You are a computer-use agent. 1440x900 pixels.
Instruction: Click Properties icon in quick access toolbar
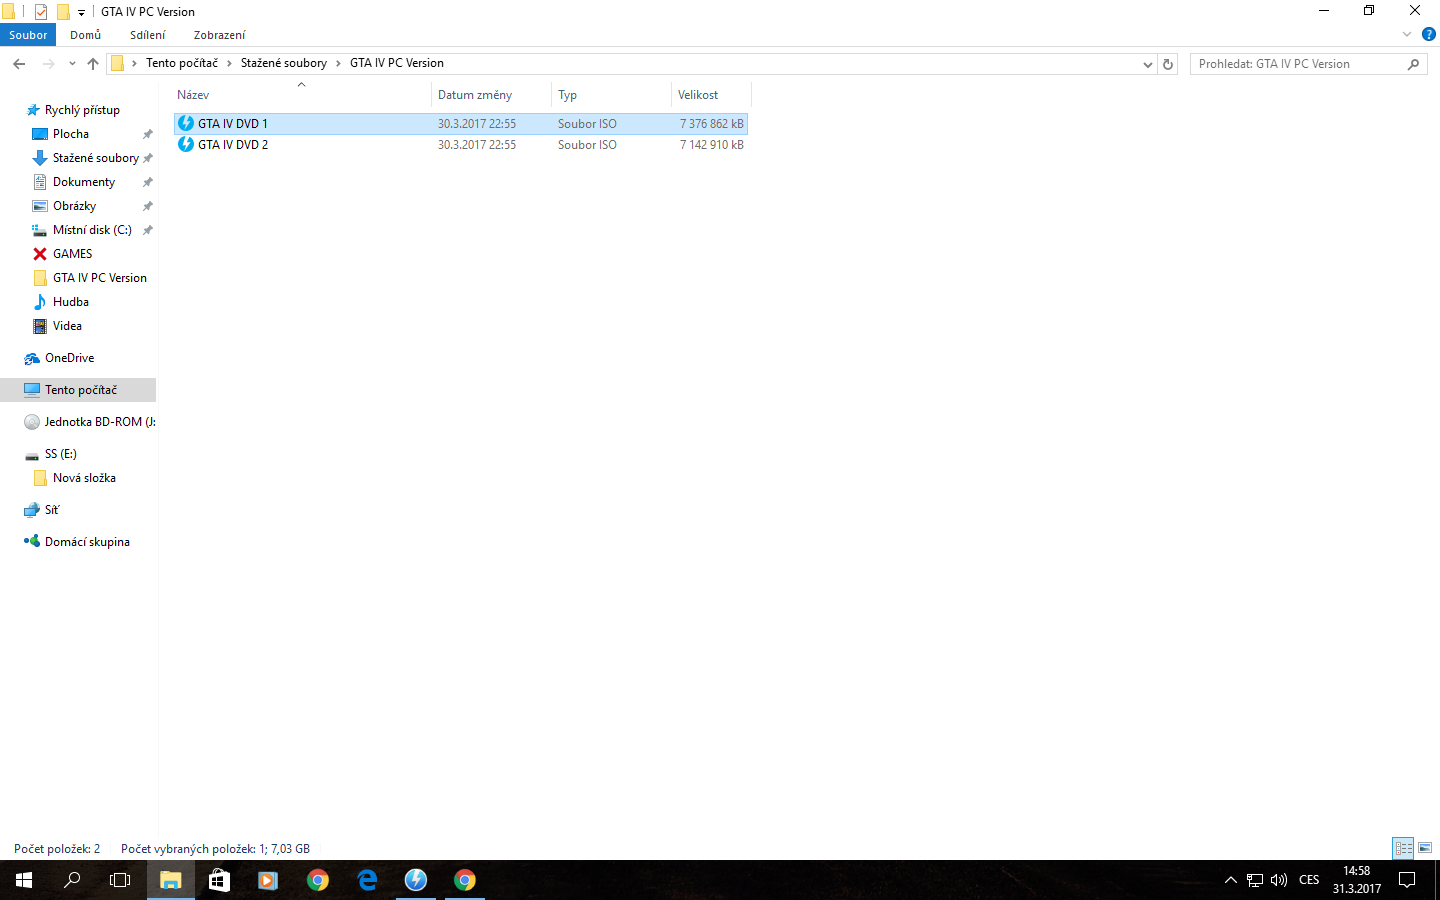41,12
